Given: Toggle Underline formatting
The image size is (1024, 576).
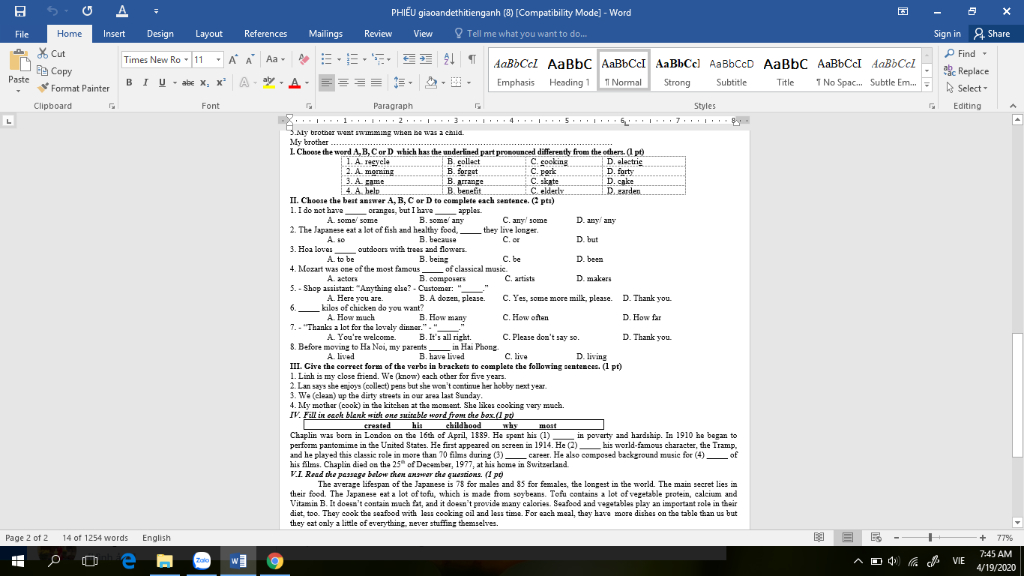Looking at the screenshot, I should click(162, 83).
